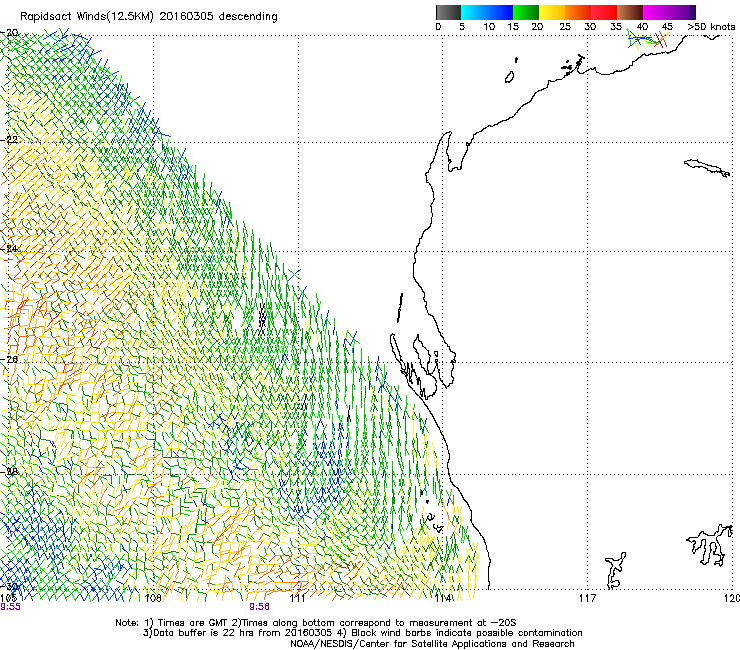Click the "-26" latitude label
This screenshot has width=740, height=650.
tap(10, 359)
